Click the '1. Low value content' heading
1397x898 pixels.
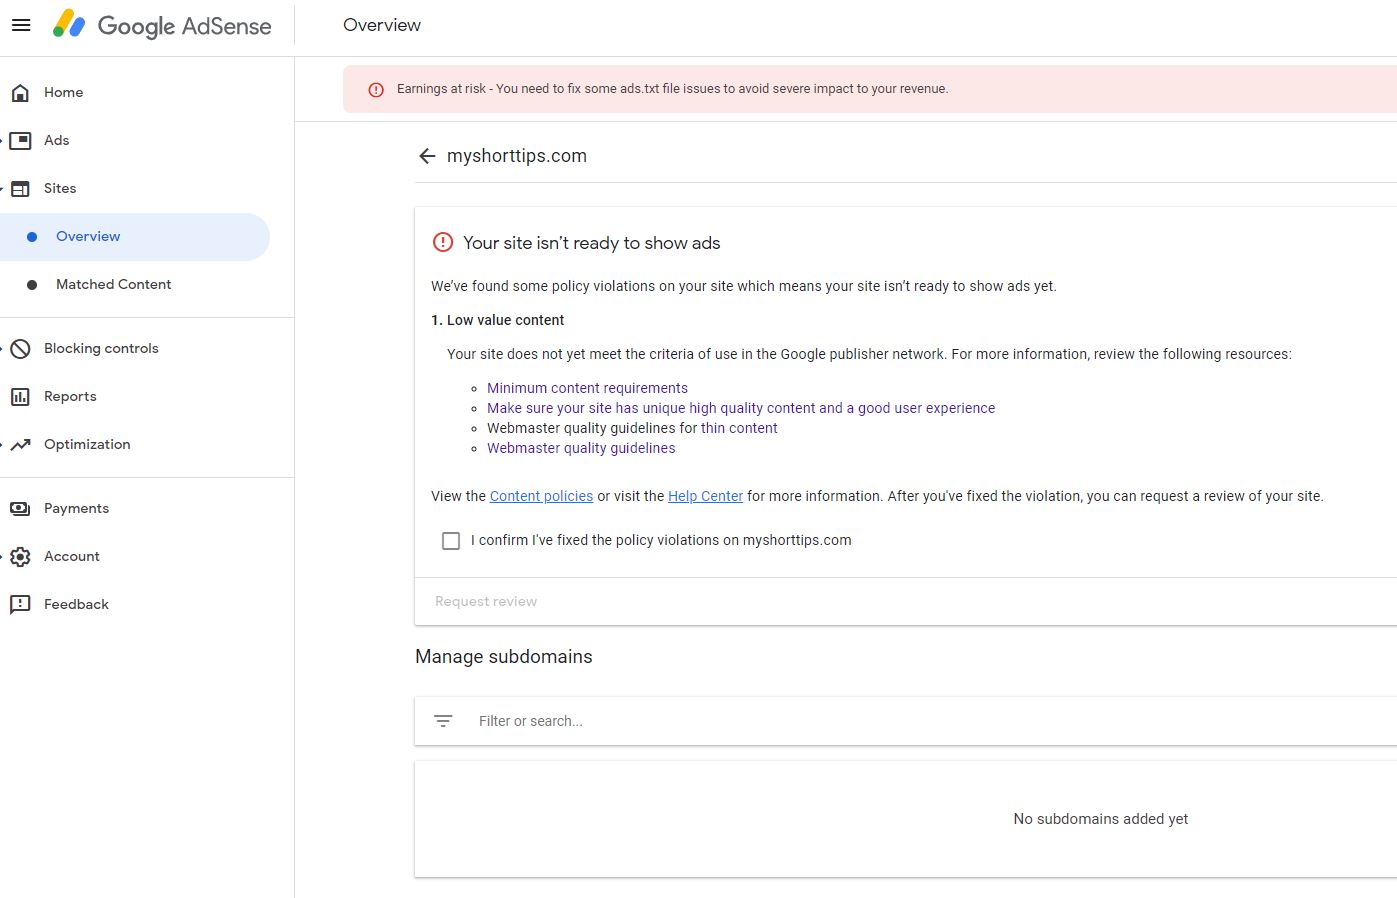(x=497, y=320)
